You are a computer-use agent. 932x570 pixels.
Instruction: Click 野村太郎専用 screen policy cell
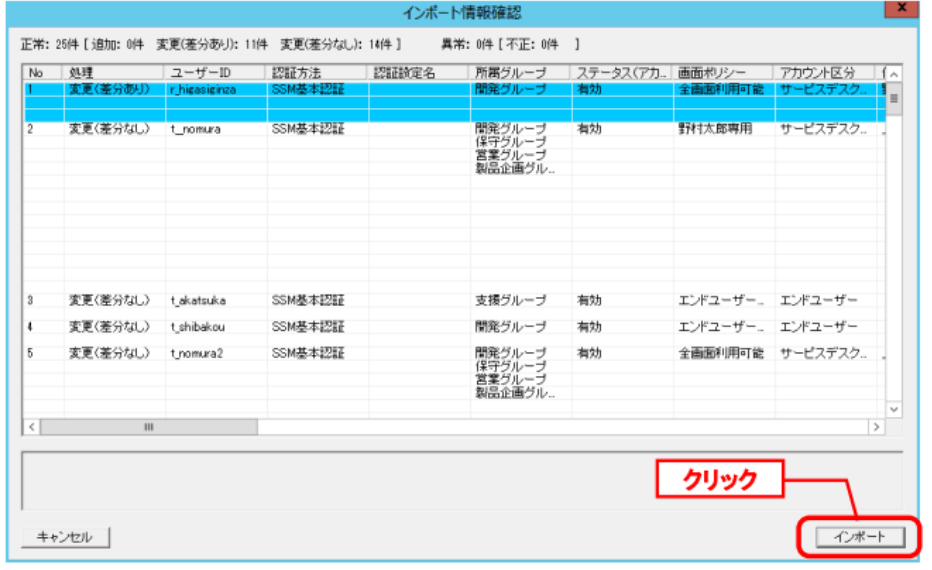[715, 129]
